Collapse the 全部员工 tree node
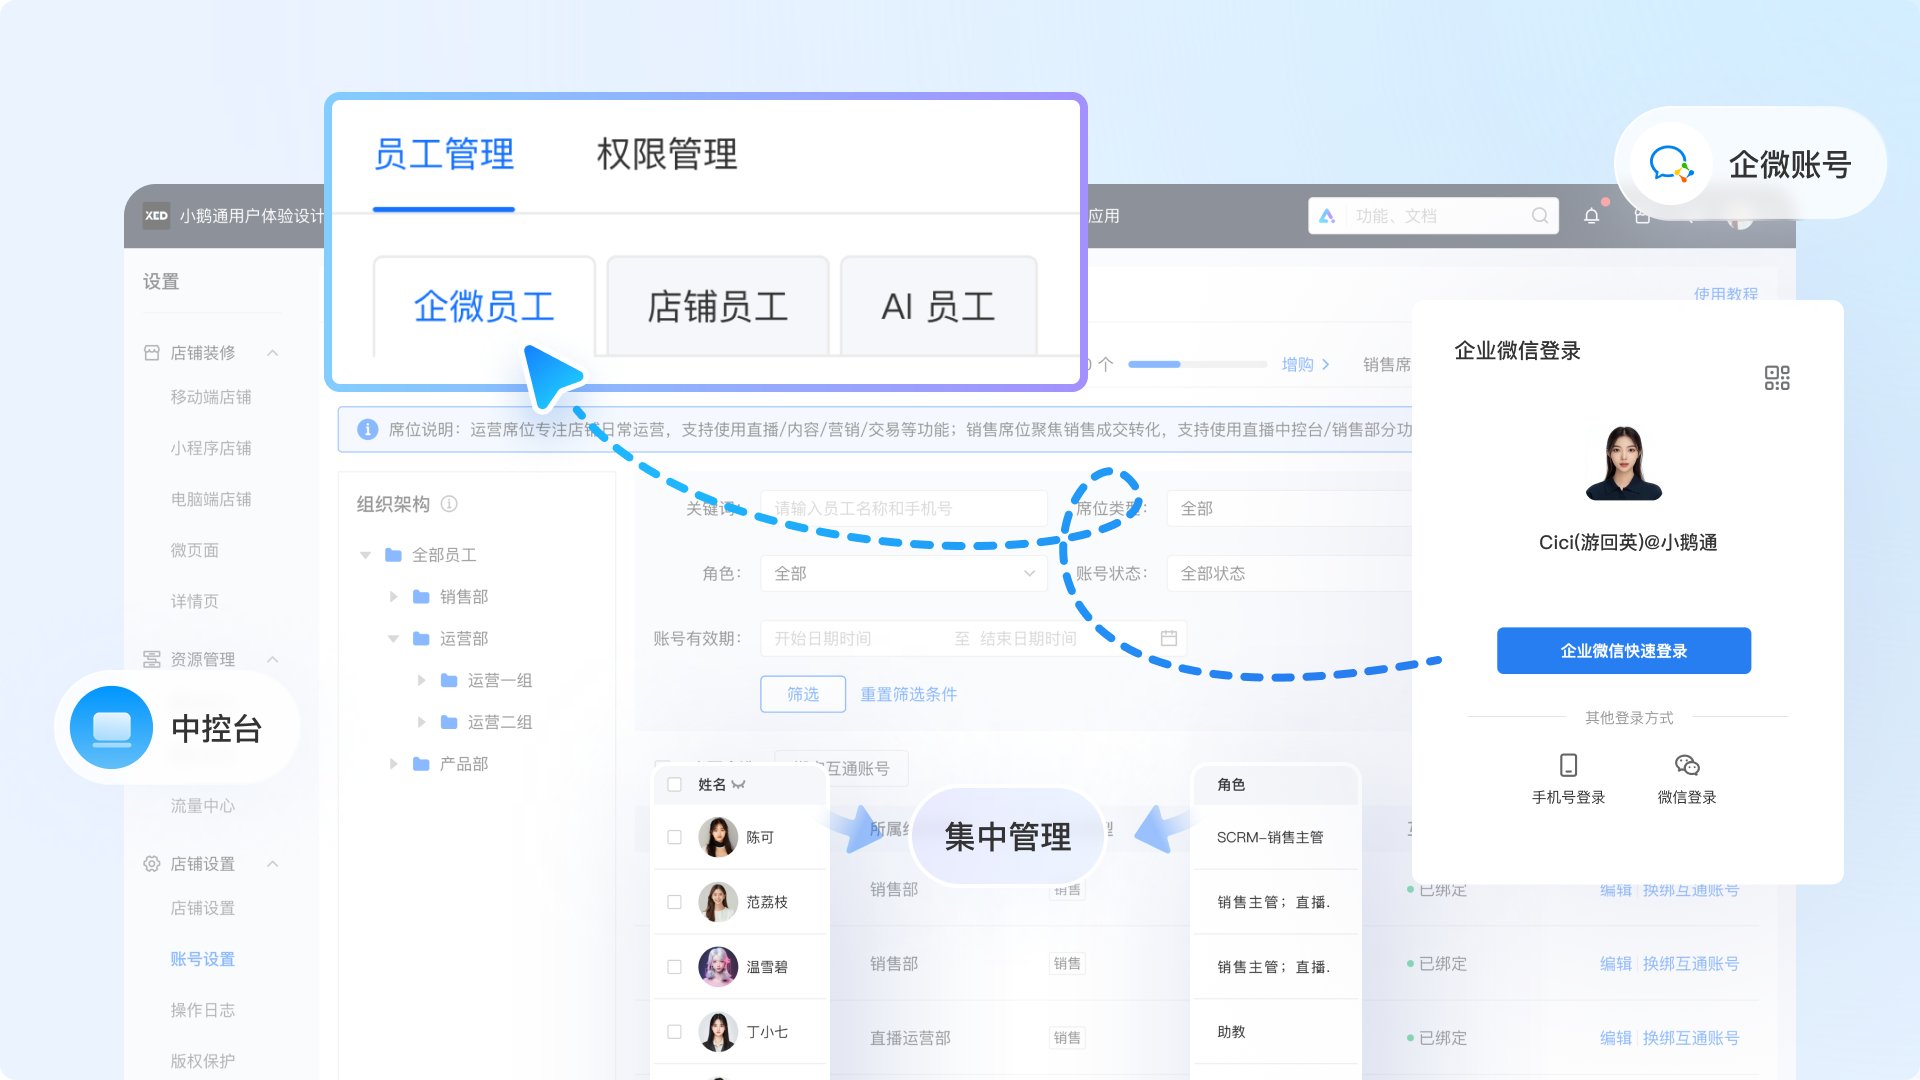1920x1080 pixels. click(x=366, y=555)
